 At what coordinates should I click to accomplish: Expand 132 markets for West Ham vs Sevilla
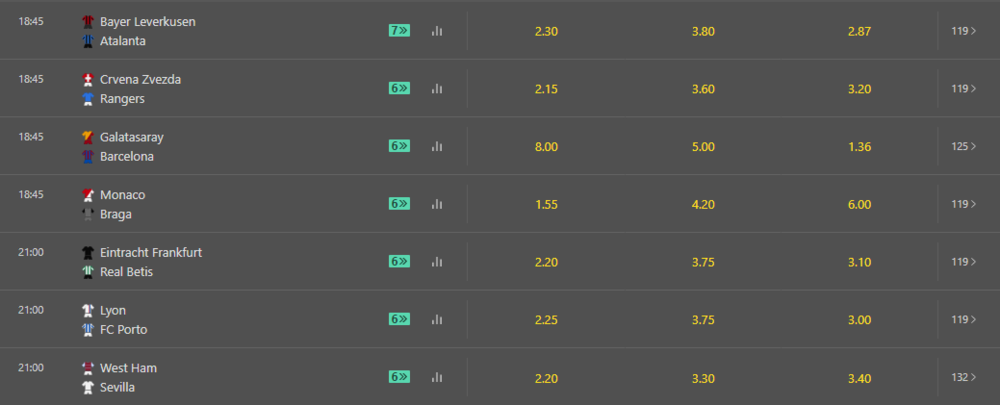(964, 377)
